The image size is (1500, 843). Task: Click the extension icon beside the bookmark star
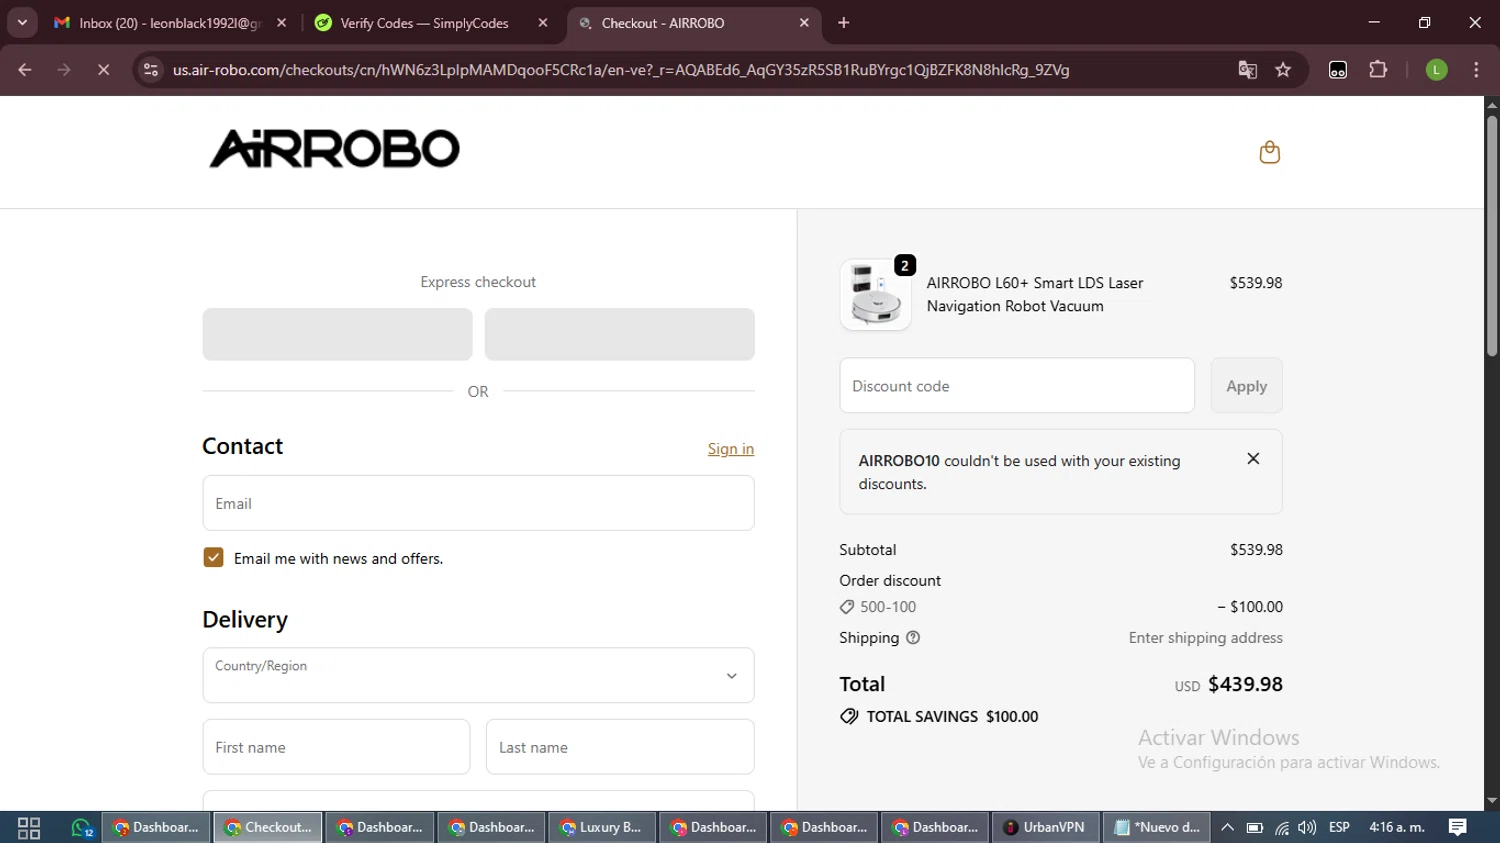tap(1338, 70)
